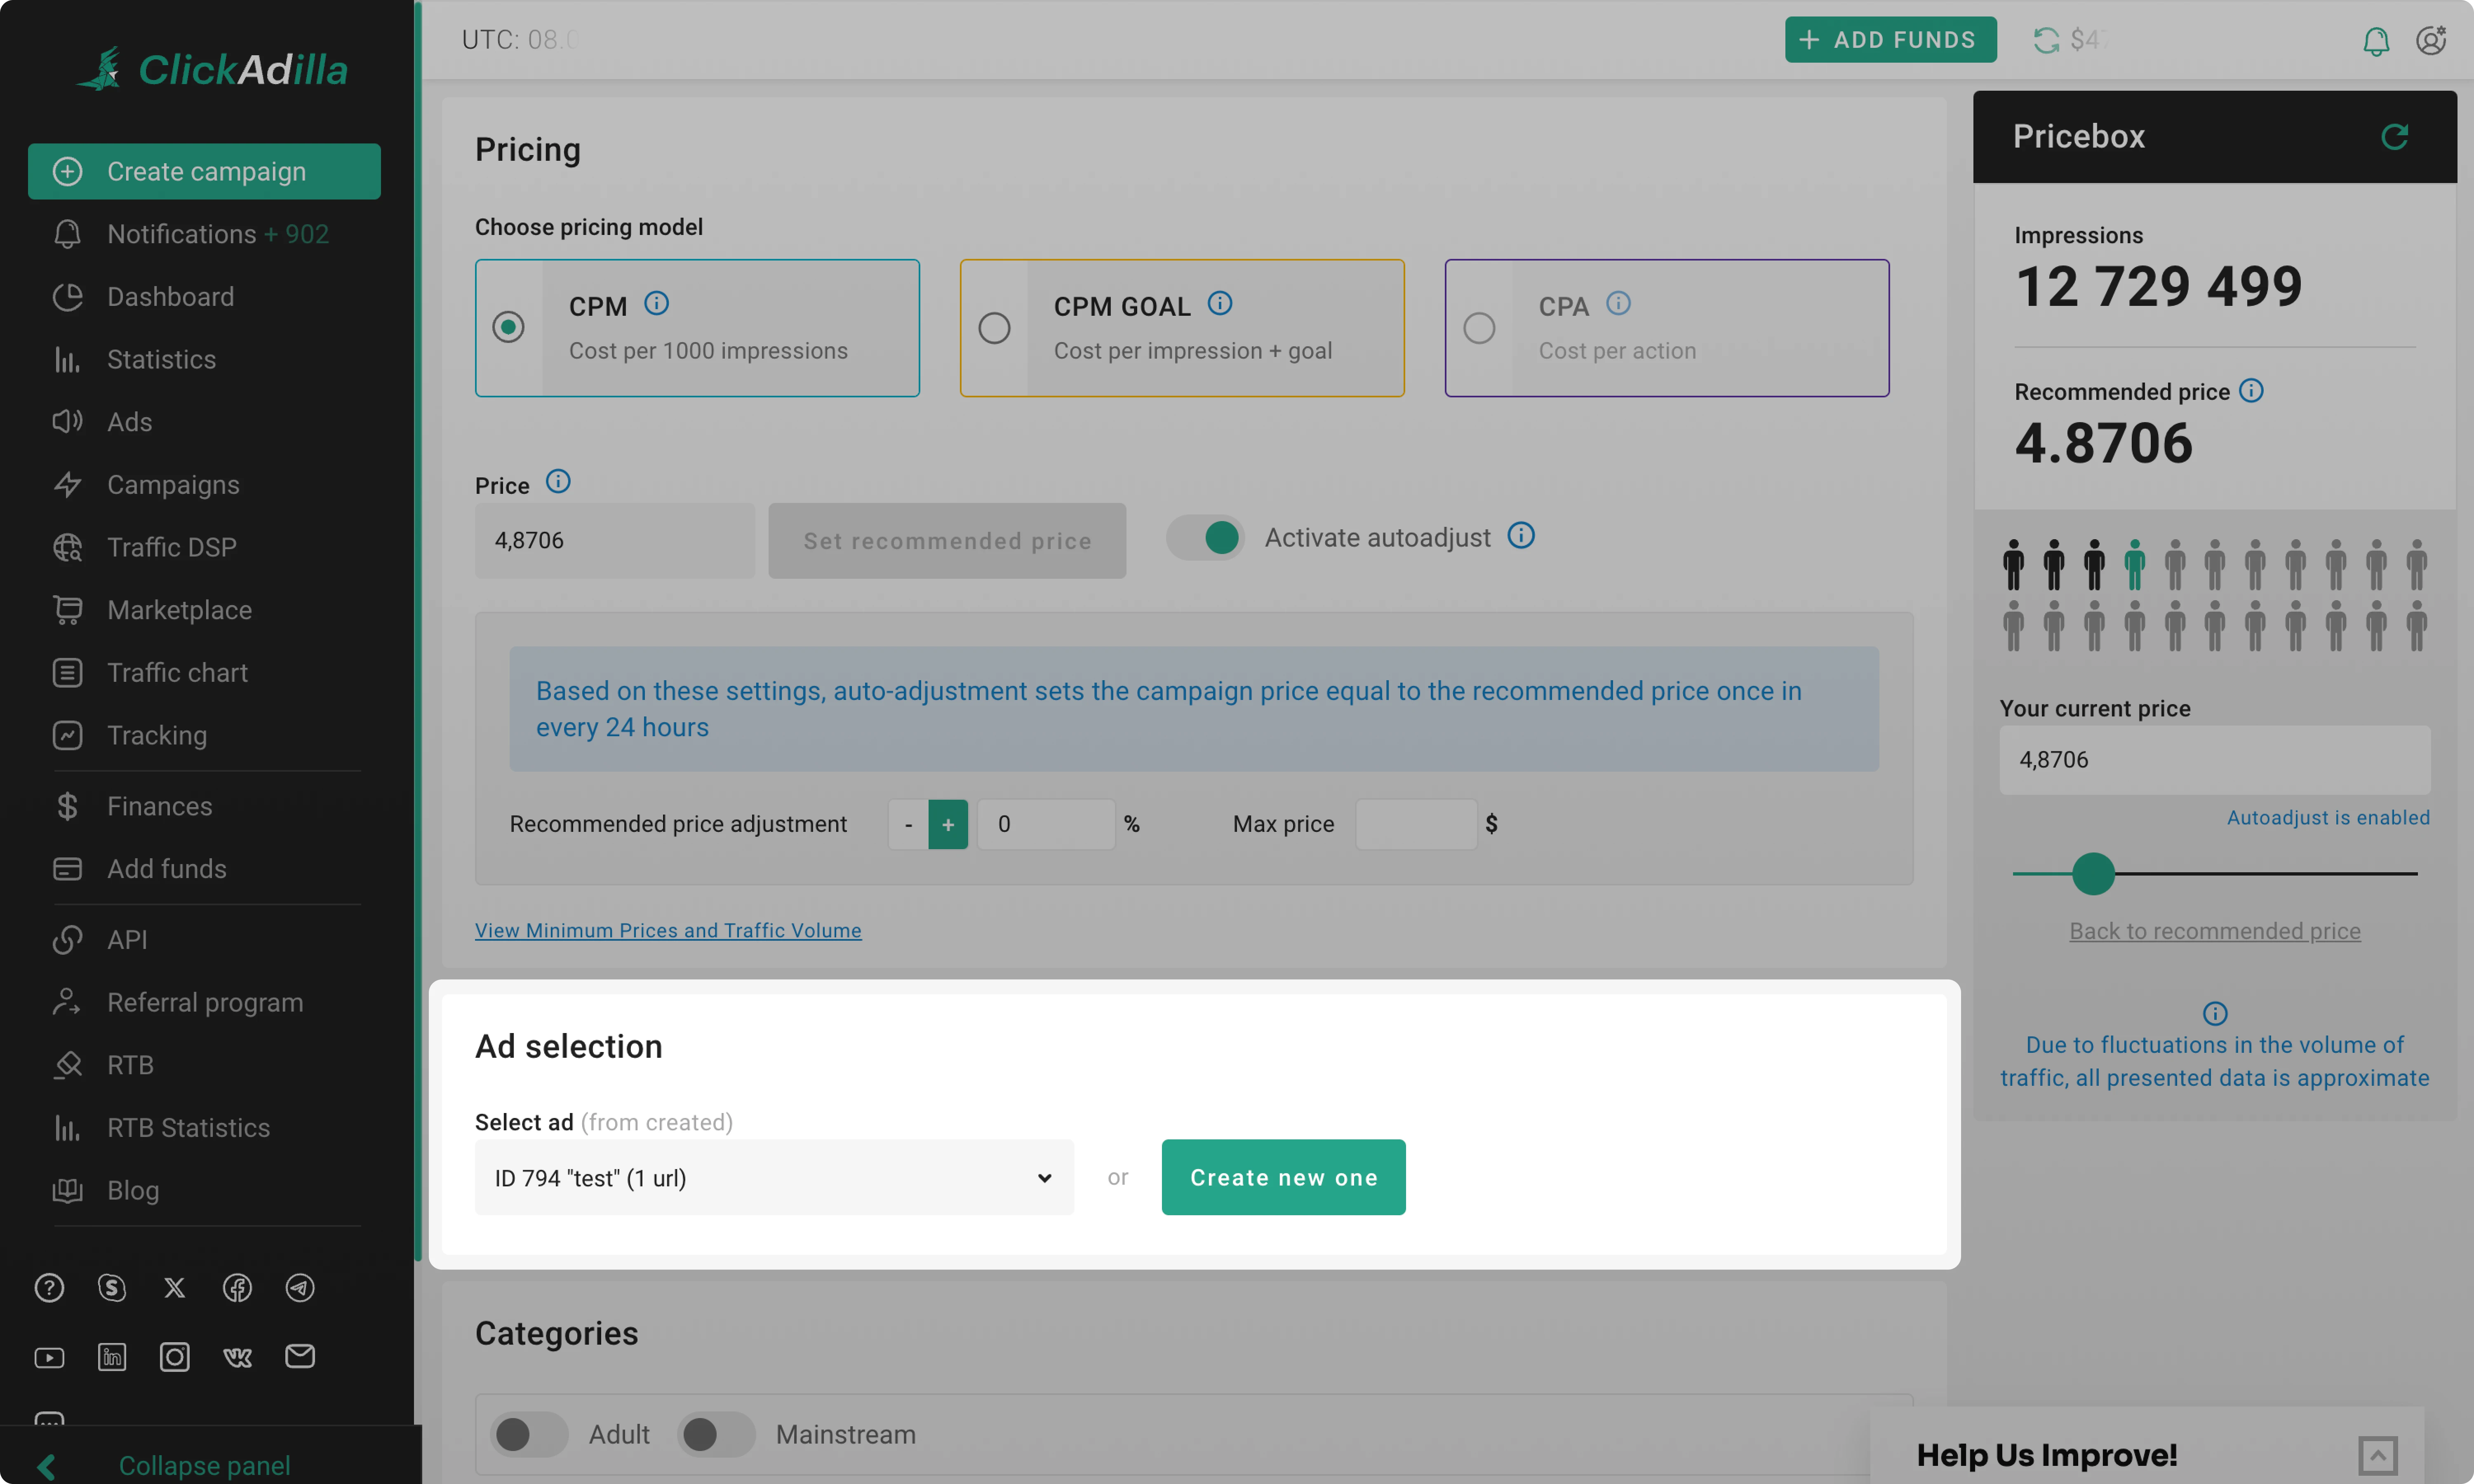Image resolution: width=2474 pixels, height=1484 pixels.
Task: Click the Pricebox refresh icon
Action: (x=2394, y=136)
